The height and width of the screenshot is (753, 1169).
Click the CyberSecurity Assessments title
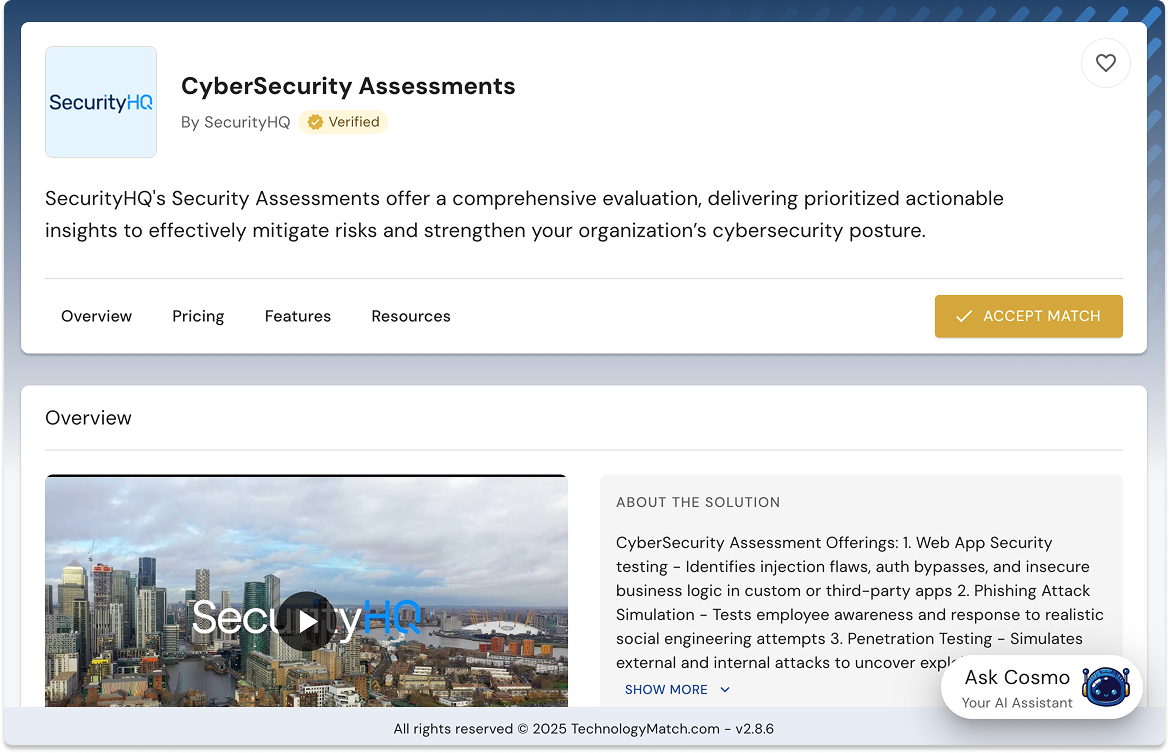pyautogui.click(x=348, y=86)
